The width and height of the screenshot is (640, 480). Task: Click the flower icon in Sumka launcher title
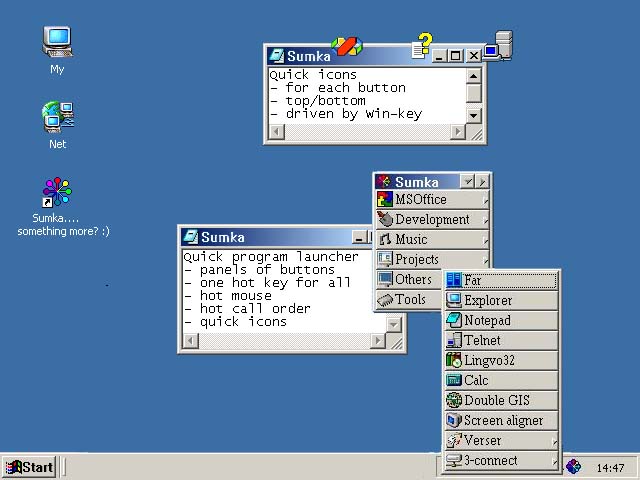[x=383, y=182]
